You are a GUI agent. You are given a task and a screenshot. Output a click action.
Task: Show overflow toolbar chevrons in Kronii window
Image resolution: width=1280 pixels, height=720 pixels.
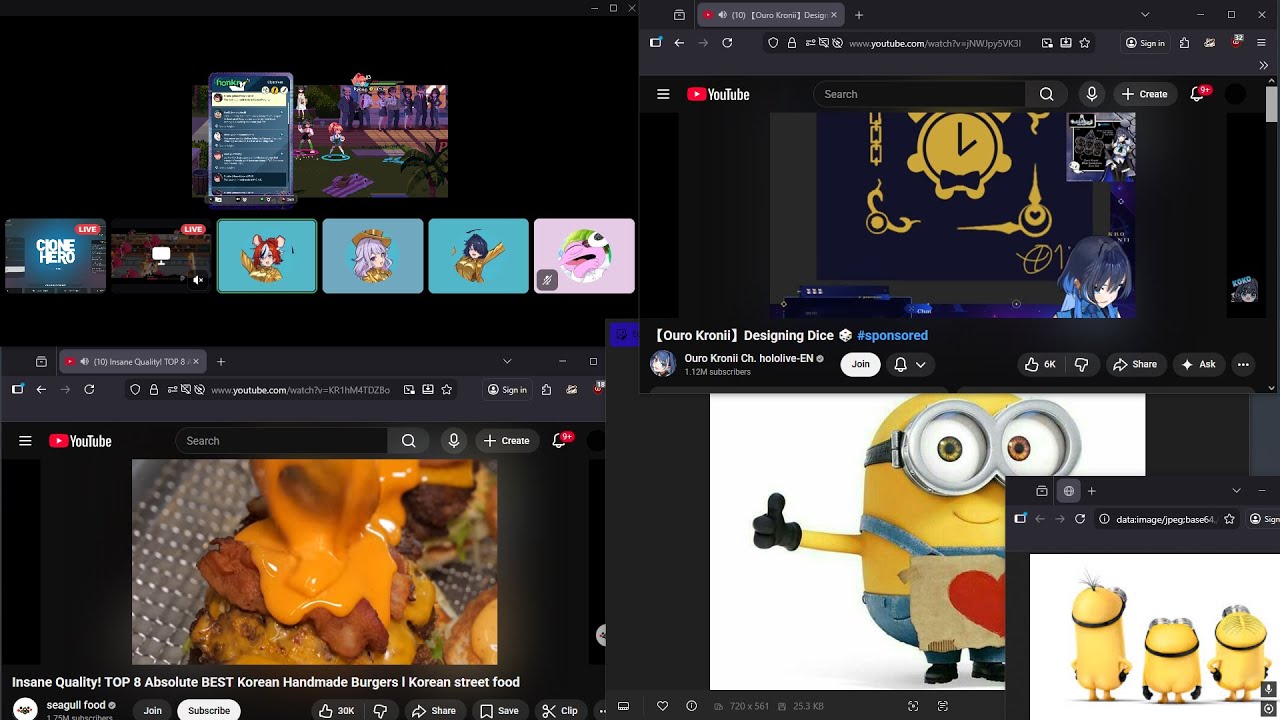tap(1263, 65)
